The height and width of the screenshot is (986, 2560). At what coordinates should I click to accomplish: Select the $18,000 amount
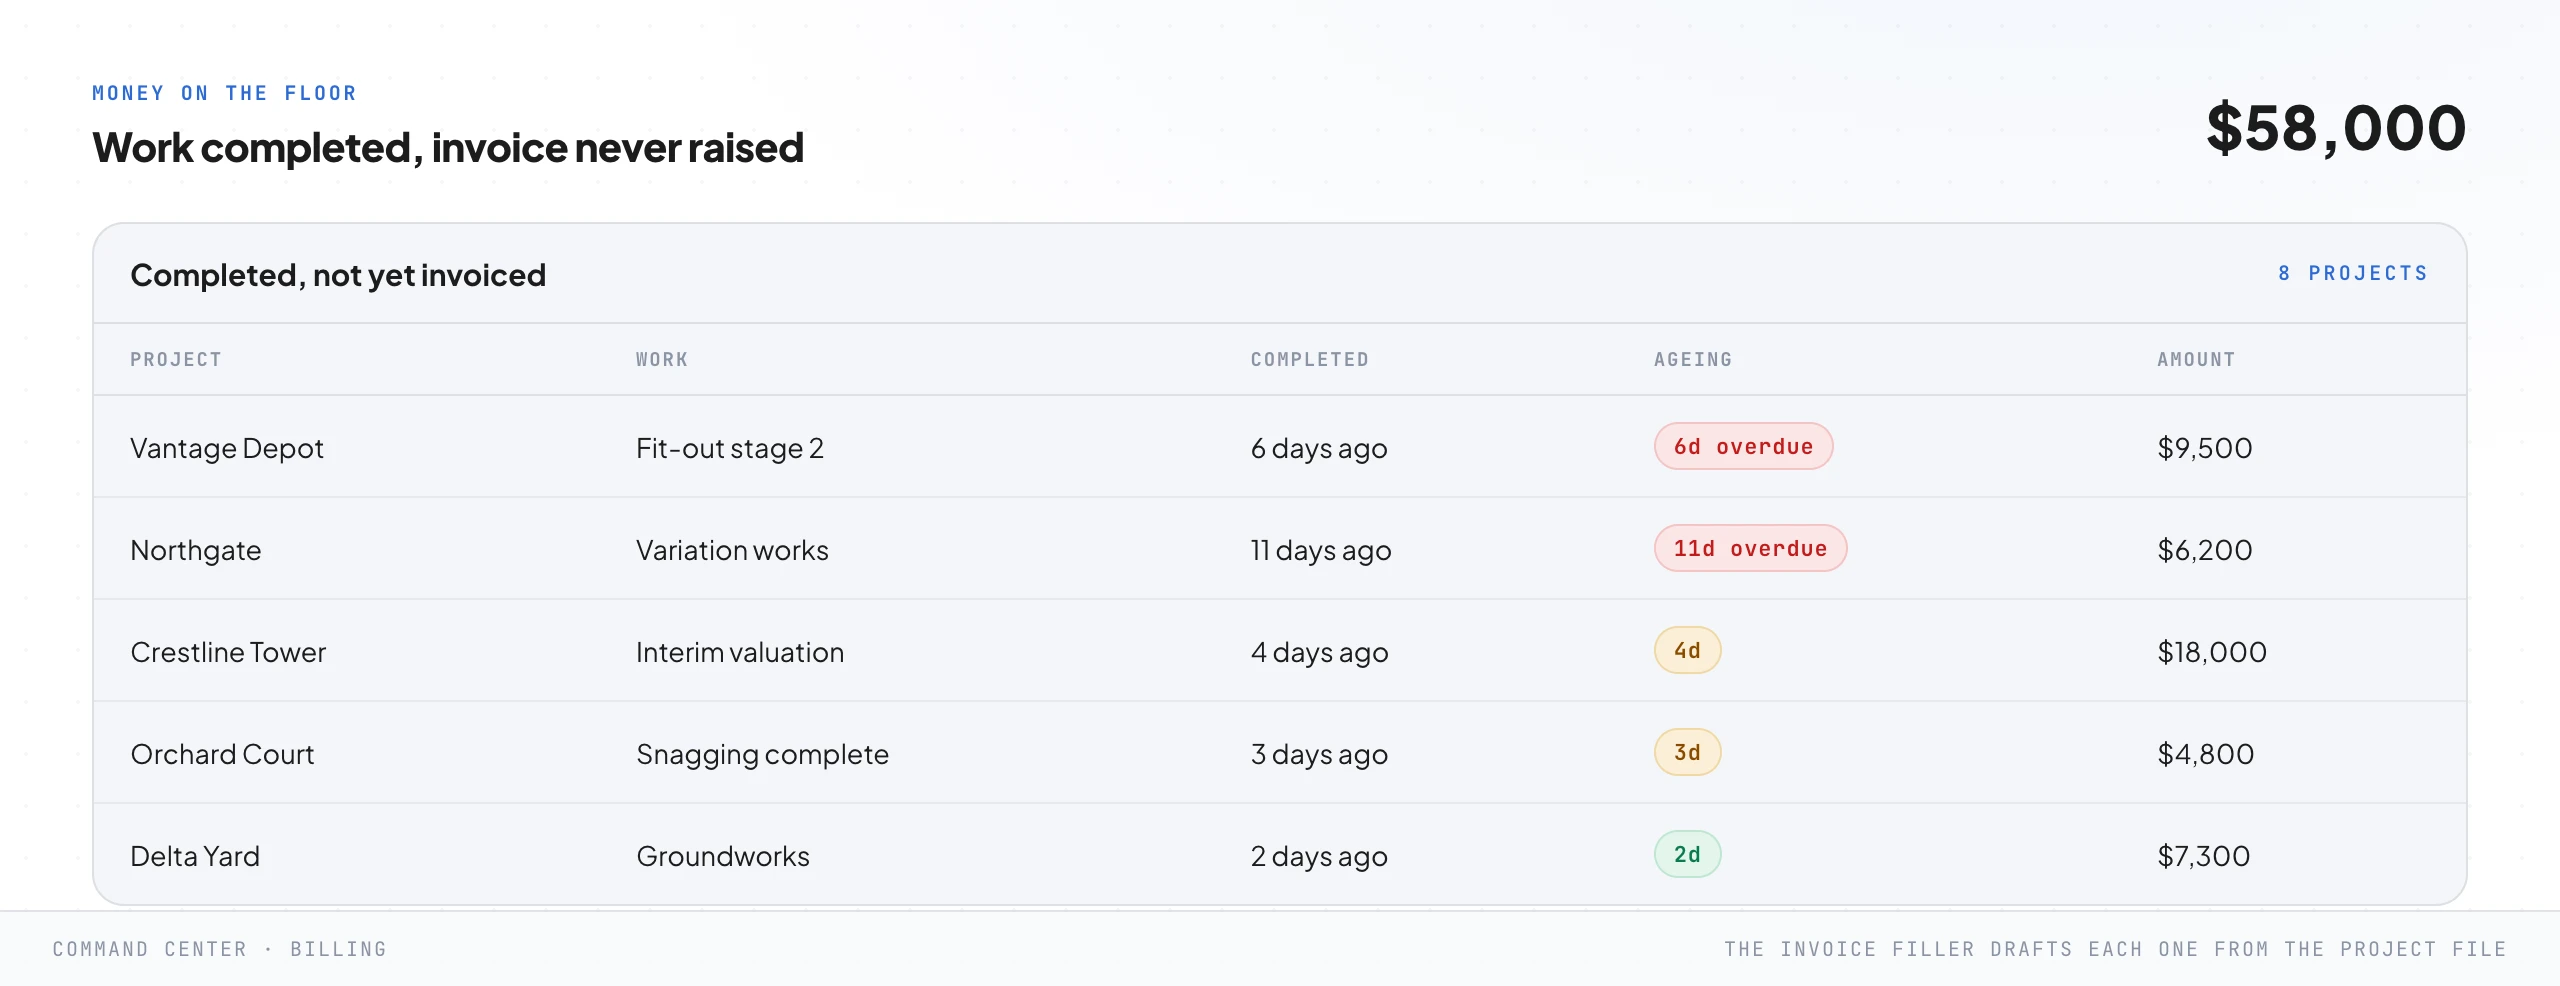coord(2212,652)
